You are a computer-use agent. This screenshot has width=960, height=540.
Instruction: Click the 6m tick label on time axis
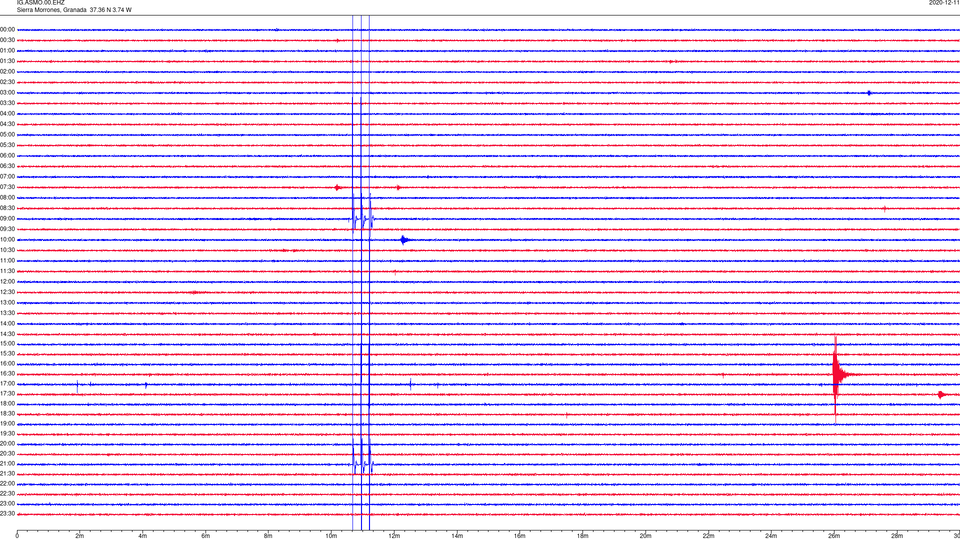click(206, 536)
